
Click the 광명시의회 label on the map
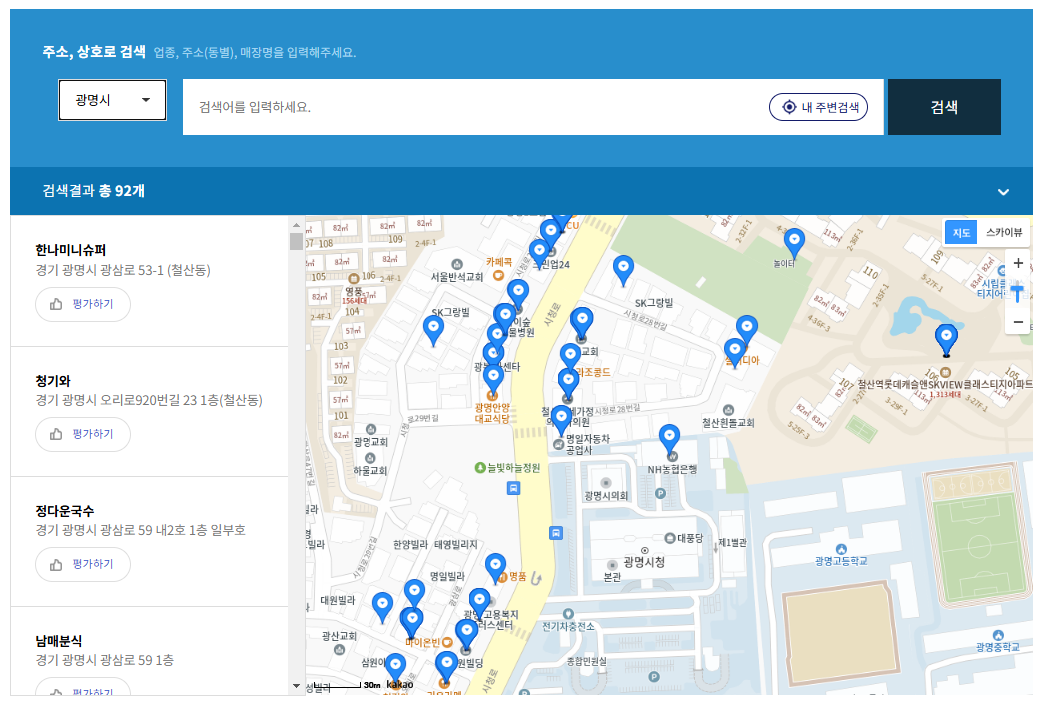pos(606,496)
